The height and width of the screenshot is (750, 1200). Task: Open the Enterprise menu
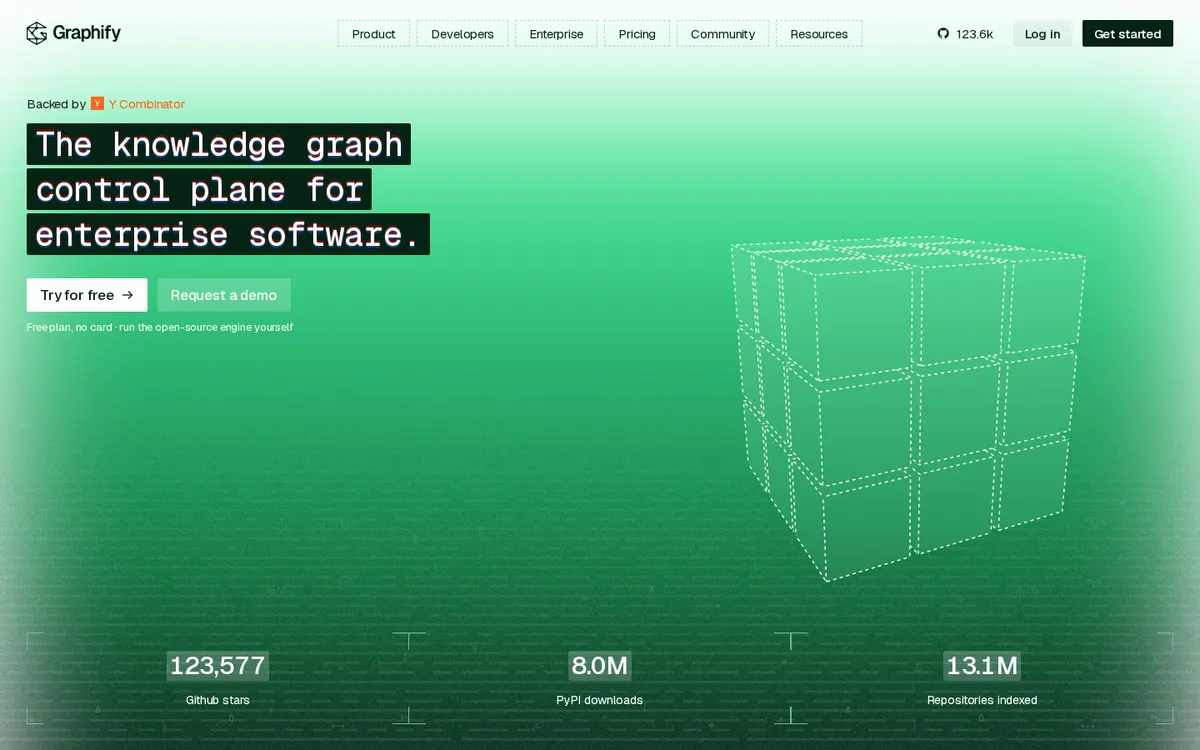coord(556,34)
